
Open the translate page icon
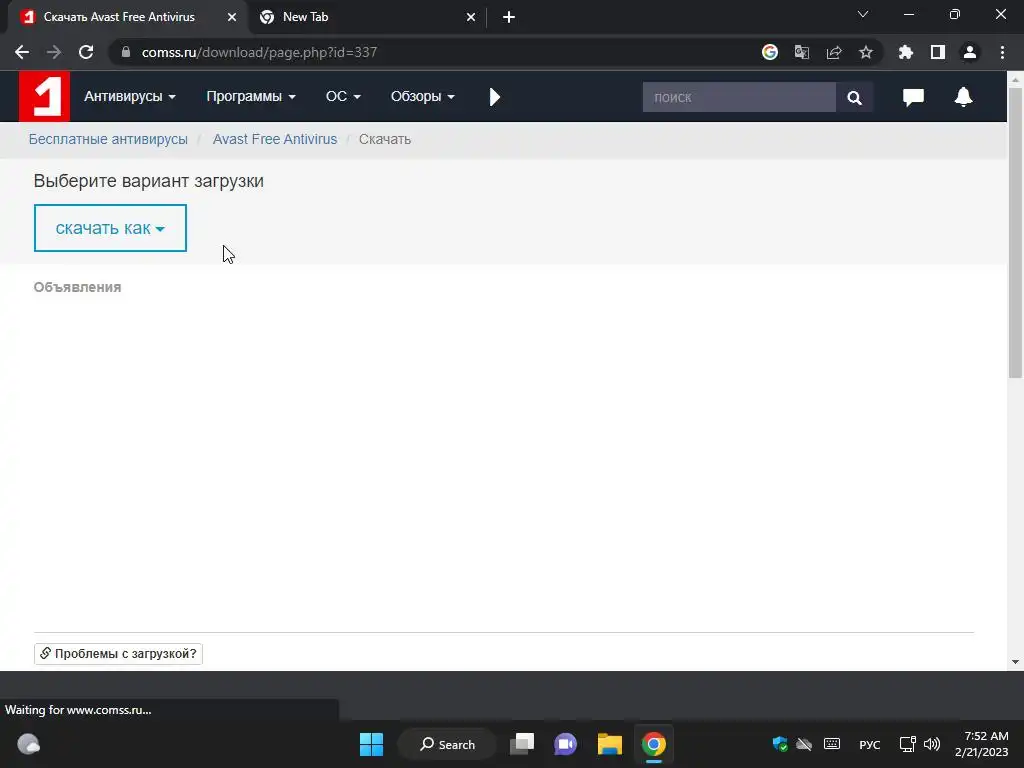pos(802,52)
